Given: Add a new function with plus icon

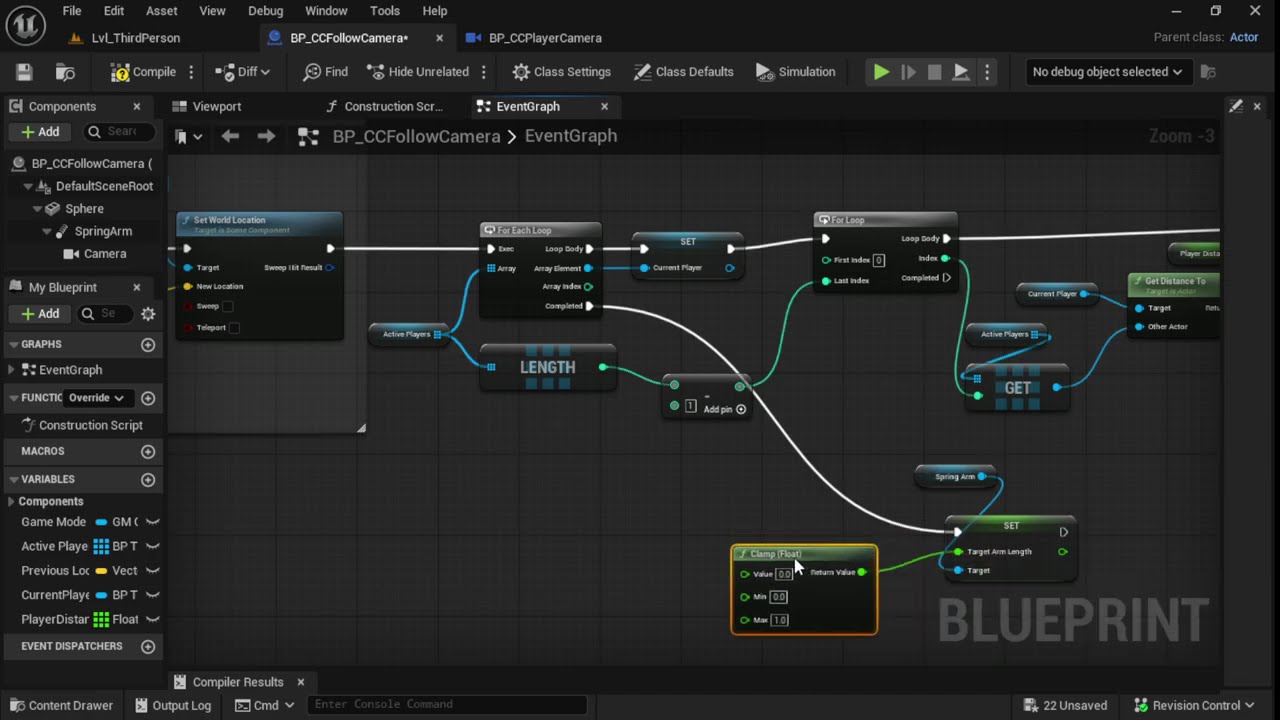Looking at the screenshot, I should tap(148, 398).
